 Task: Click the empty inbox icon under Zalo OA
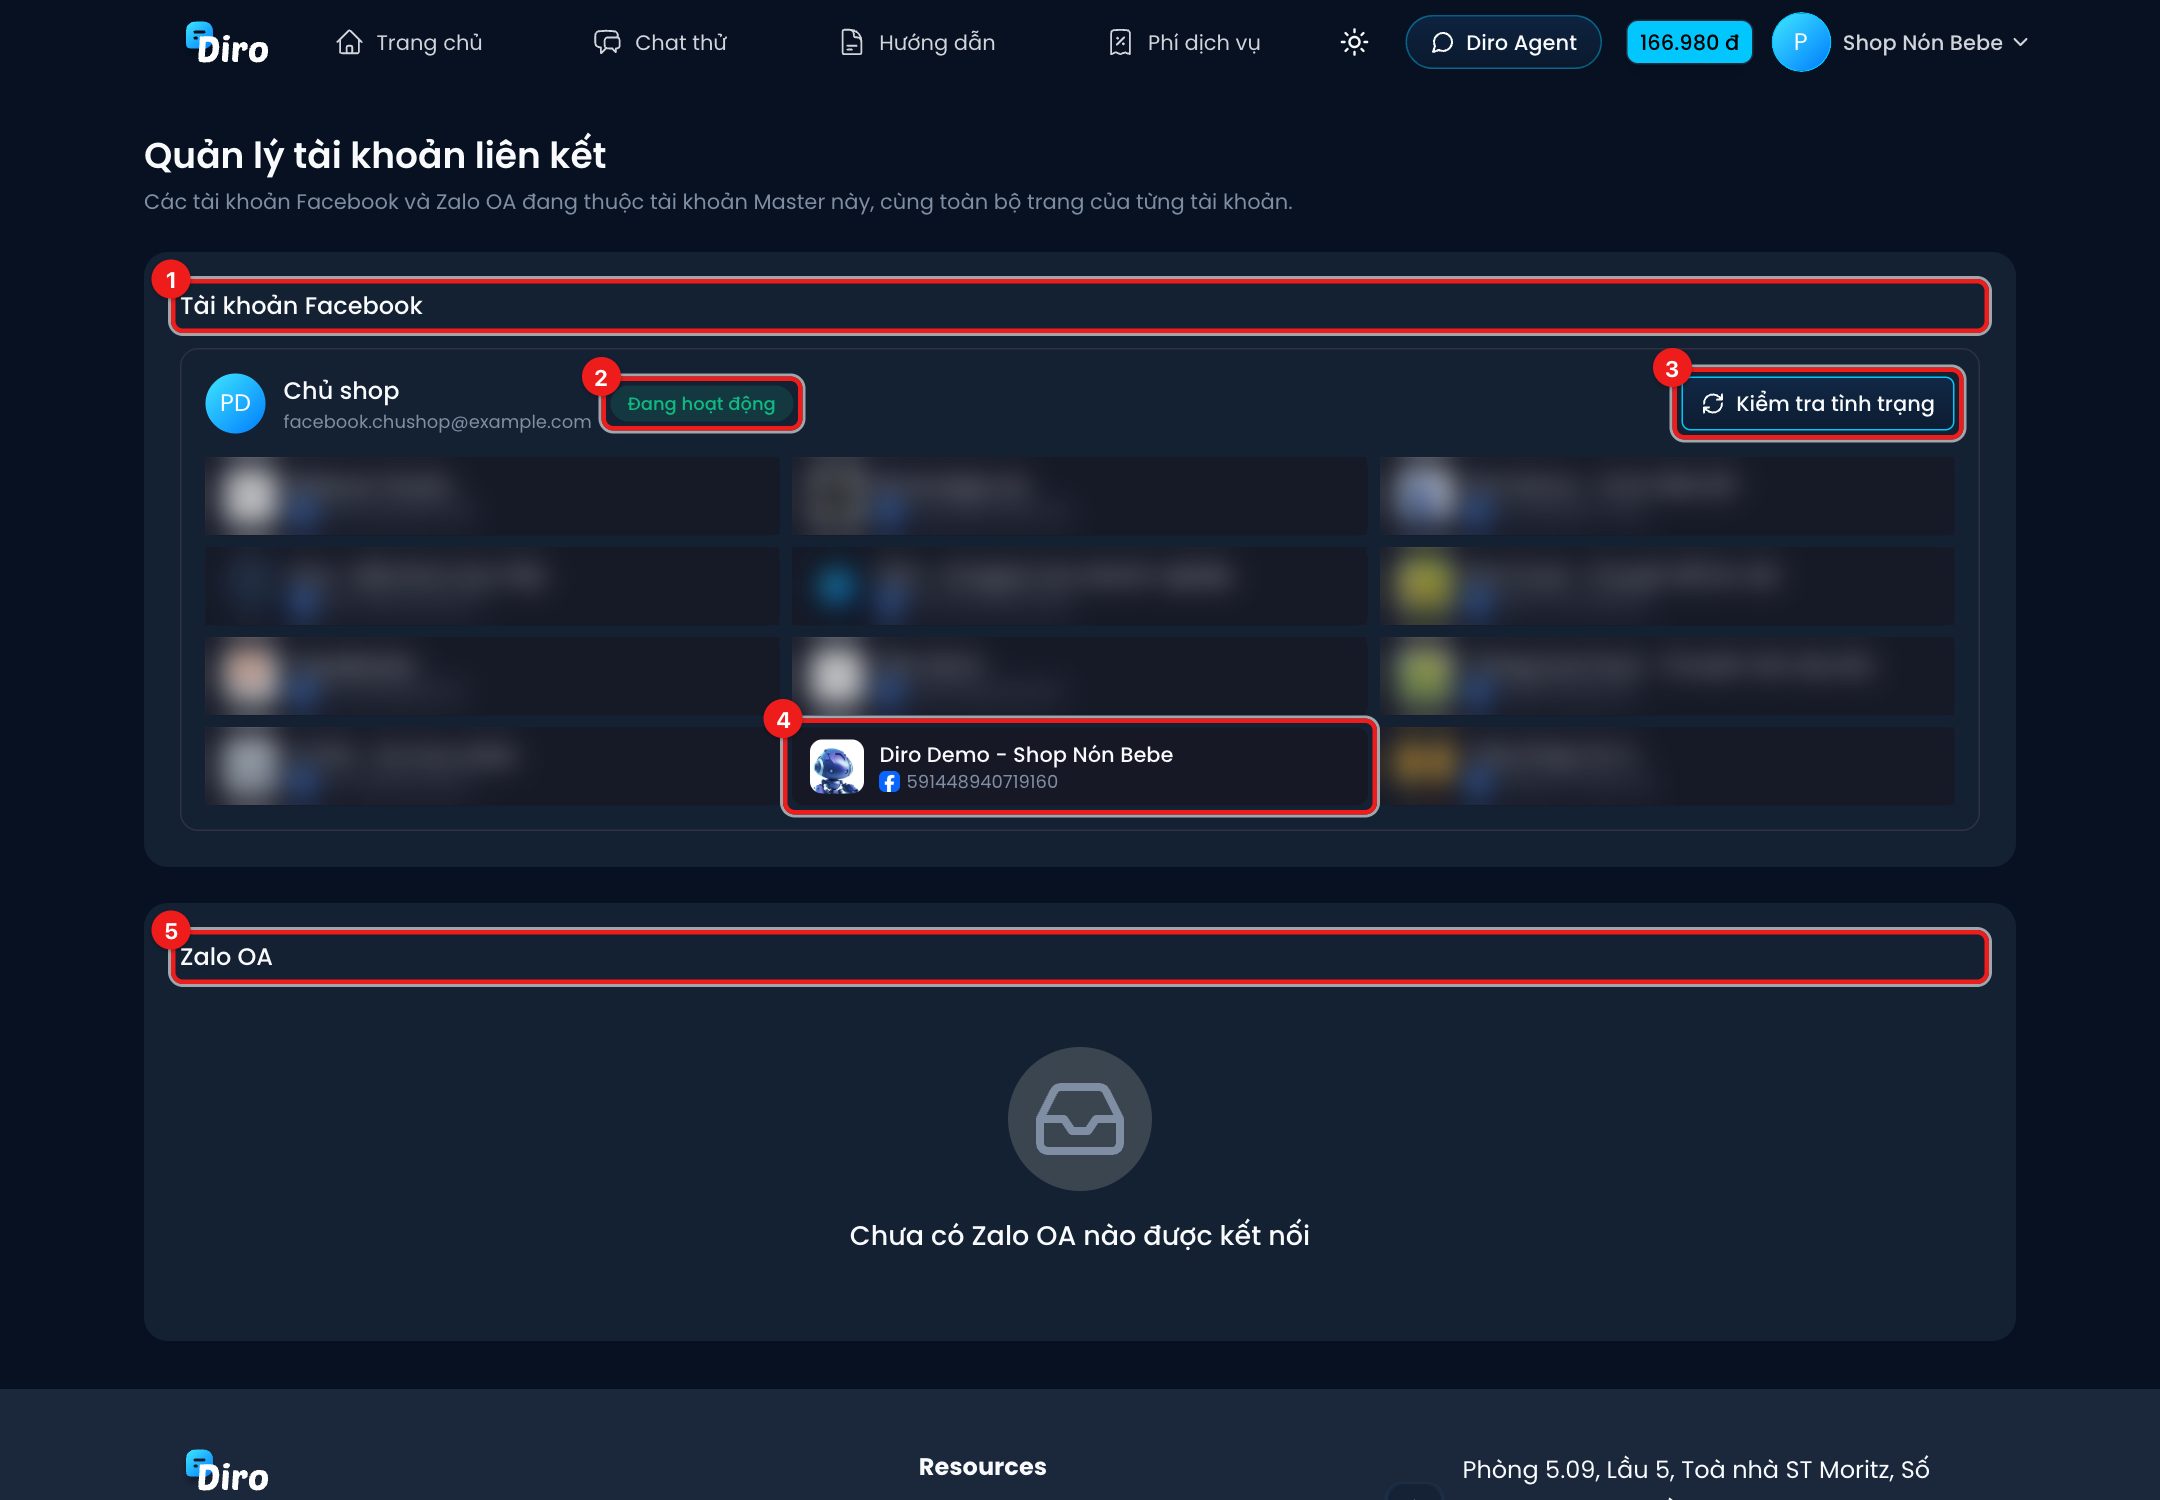pyautogui.click(x=1079, y=1118)
